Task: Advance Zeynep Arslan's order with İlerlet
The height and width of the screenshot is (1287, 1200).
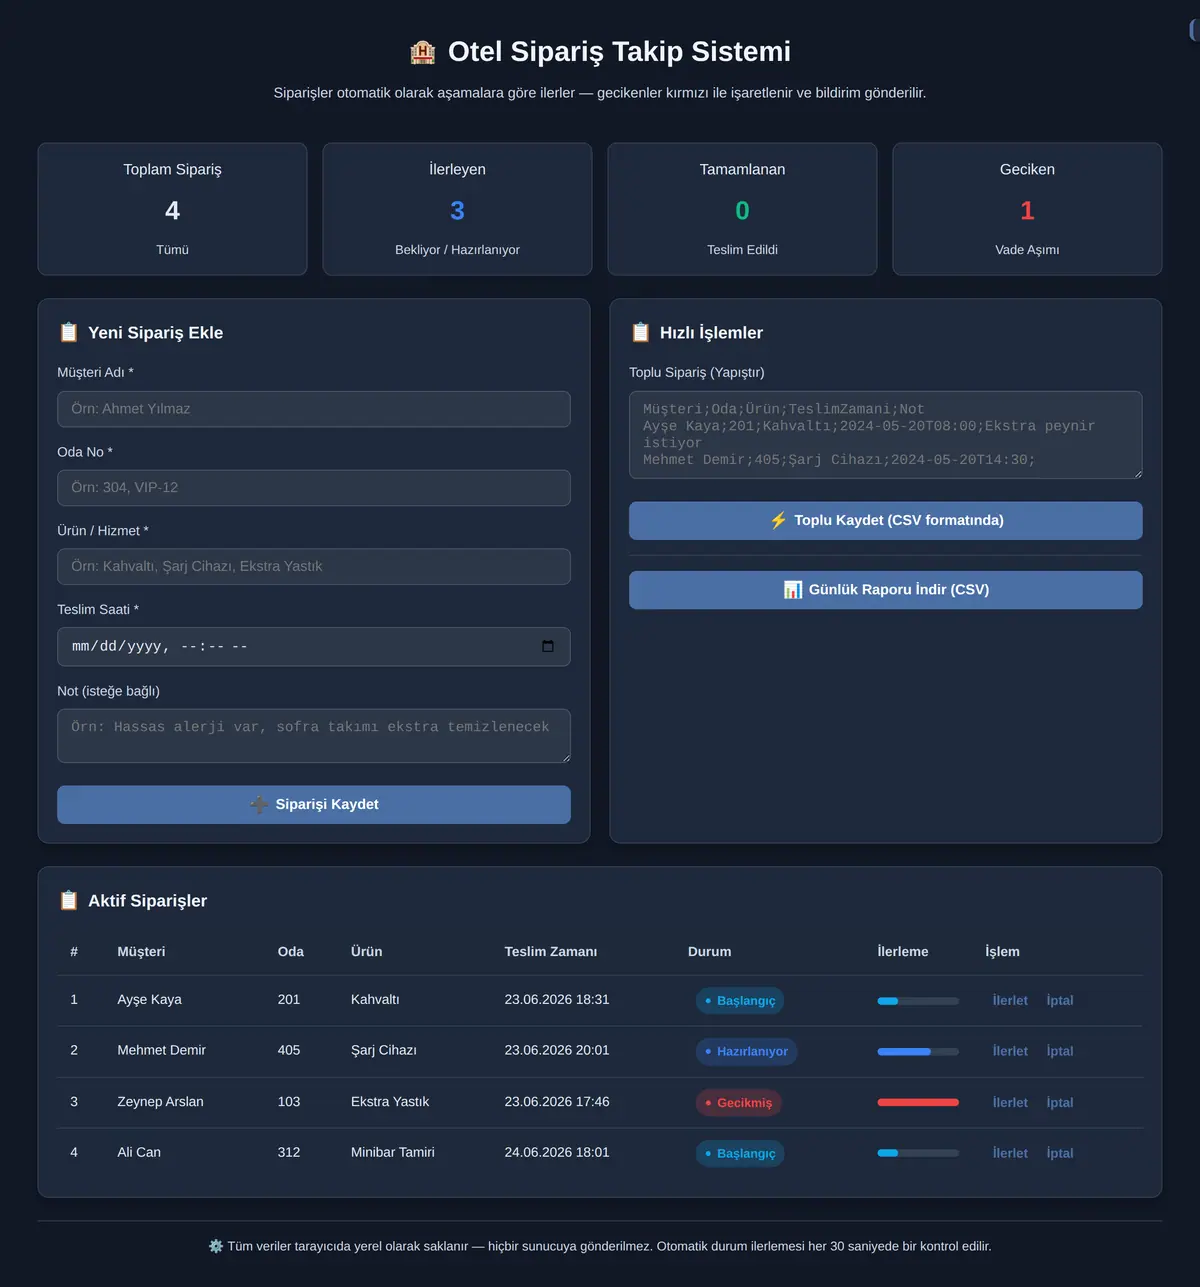Action: click(1010, 1102)
